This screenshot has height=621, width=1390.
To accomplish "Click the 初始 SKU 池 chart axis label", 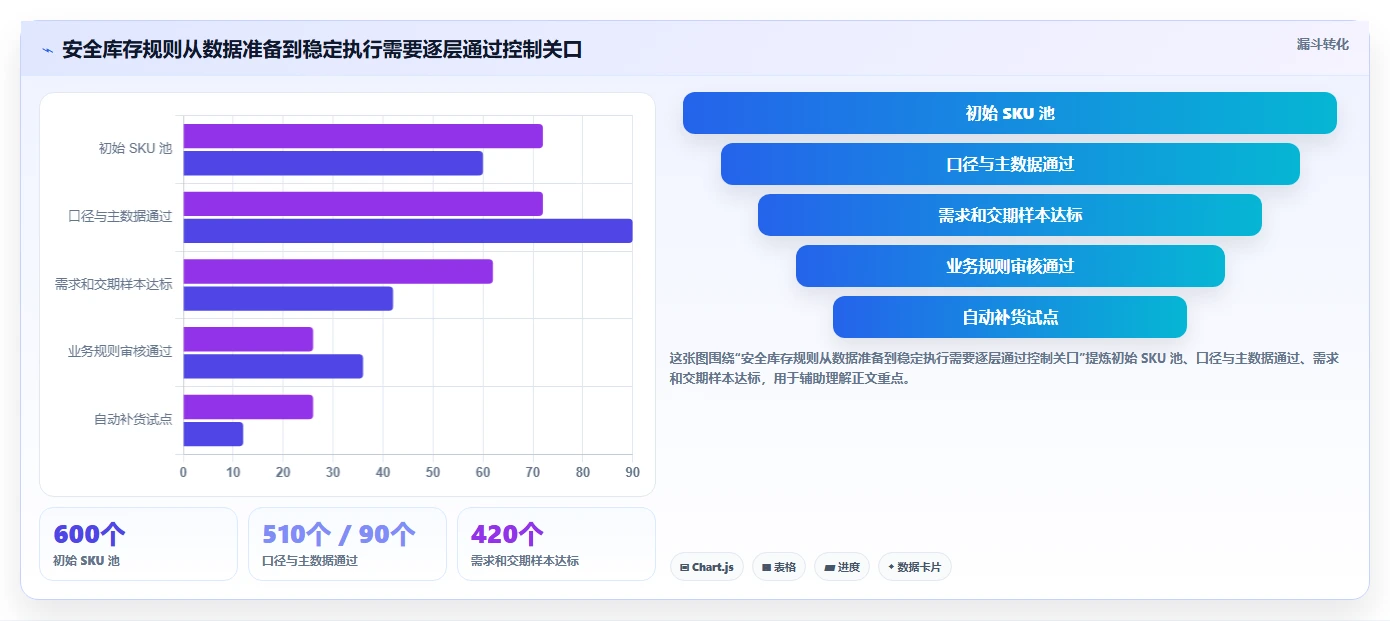I will click(135, 148).
